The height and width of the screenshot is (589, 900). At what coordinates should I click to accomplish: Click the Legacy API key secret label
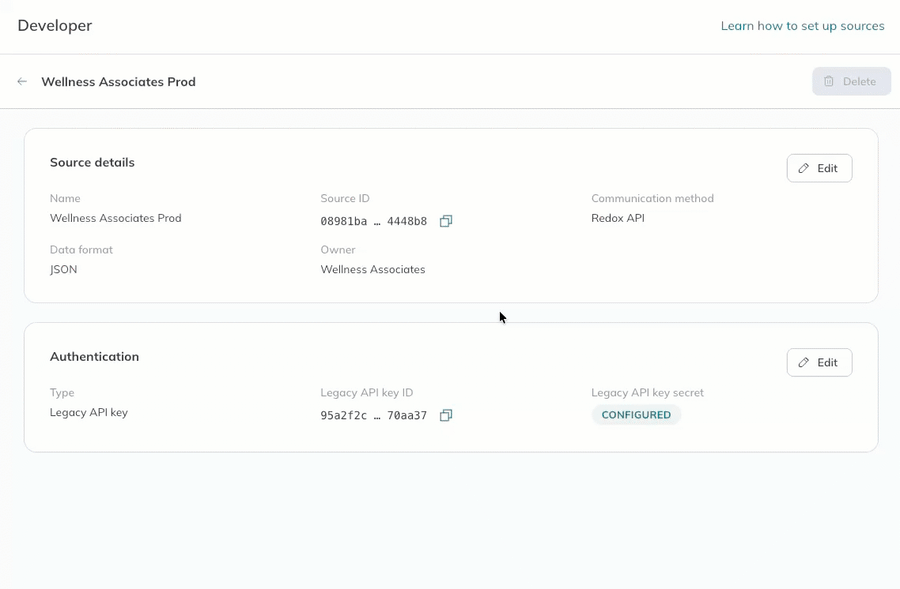647,393
